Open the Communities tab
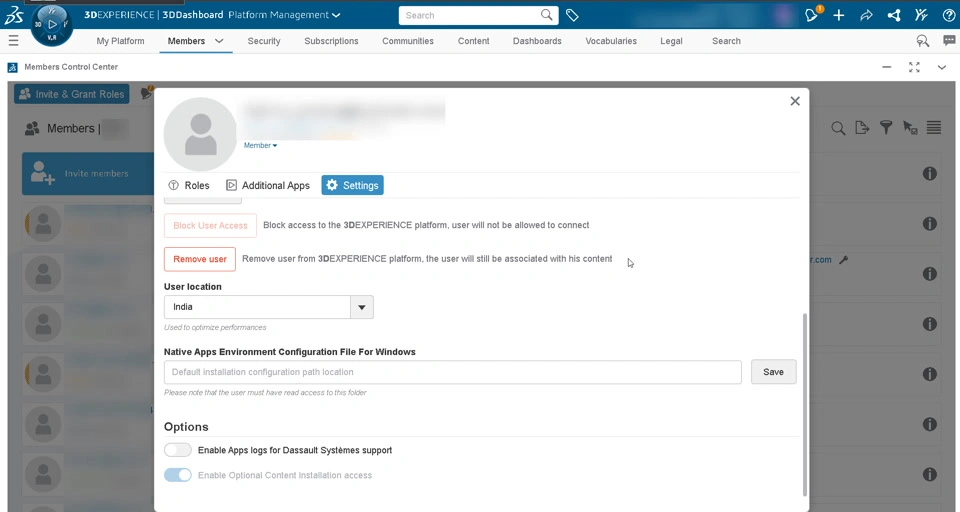Image resolution: width=960 pixels, height=512 pixels. [408, 41]
